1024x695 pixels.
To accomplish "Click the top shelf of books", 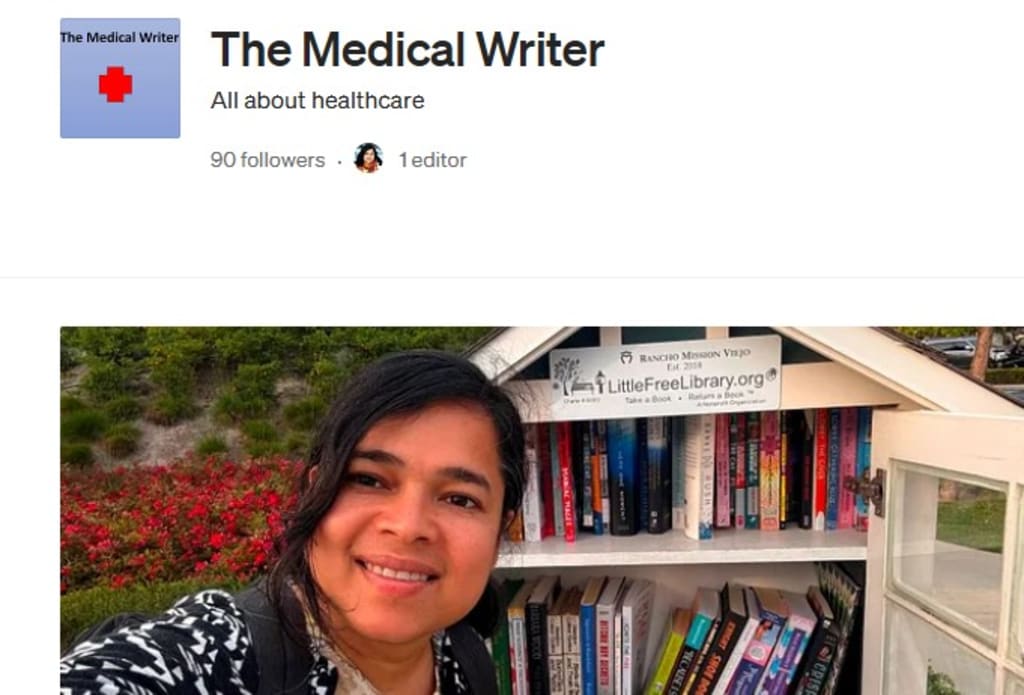I will point(692,478).
